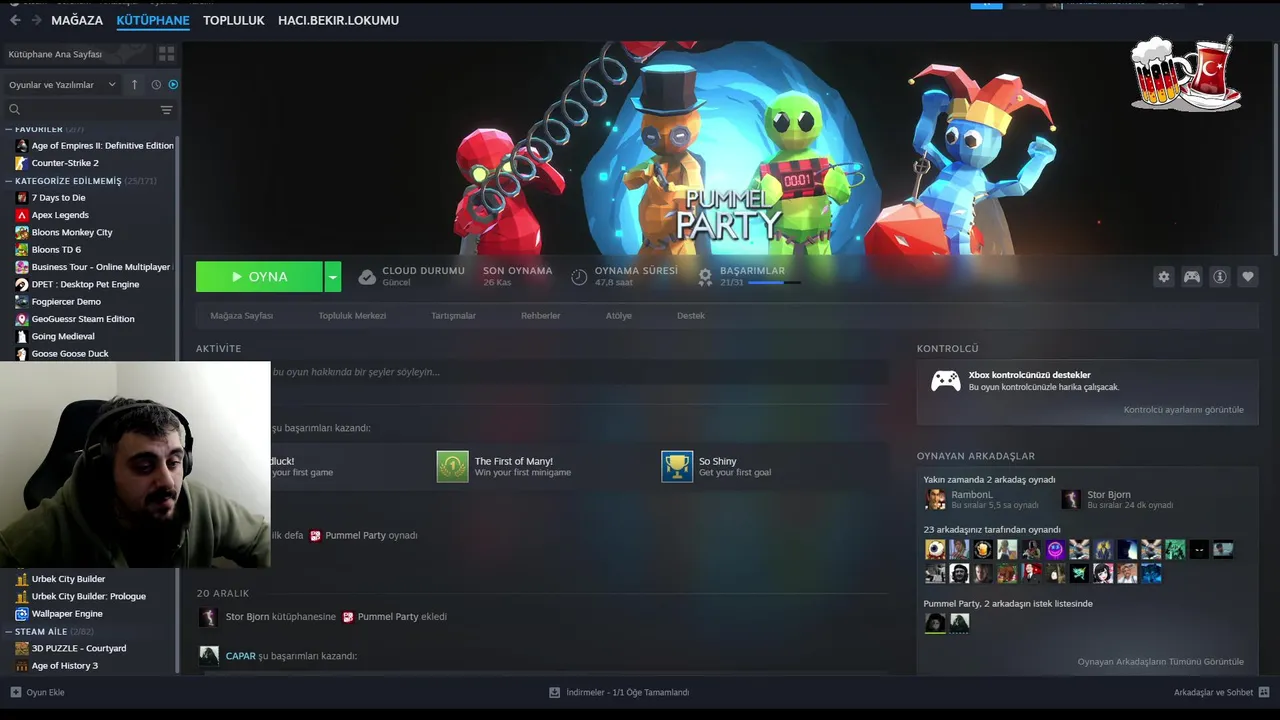Toggle the recent activity clock filter
This screenshot has height=720, width=1280.
(x=156, y=85)
